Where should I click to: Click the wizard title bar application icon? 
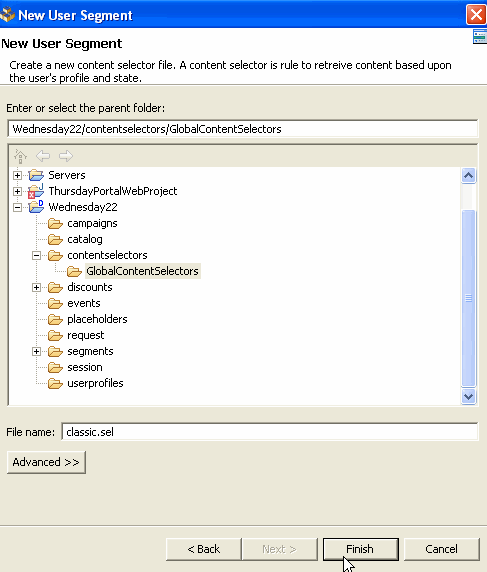coord(7,15)
